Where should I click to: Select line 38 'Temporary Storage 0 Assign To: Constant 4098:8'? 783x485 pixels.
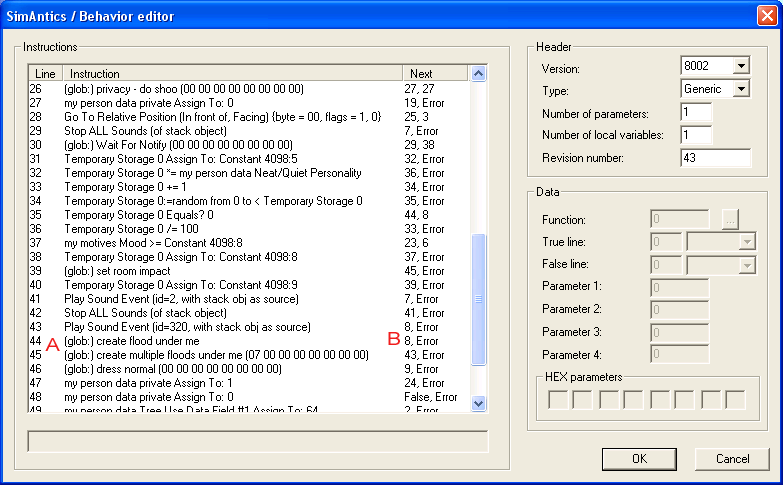coord(249,257)
